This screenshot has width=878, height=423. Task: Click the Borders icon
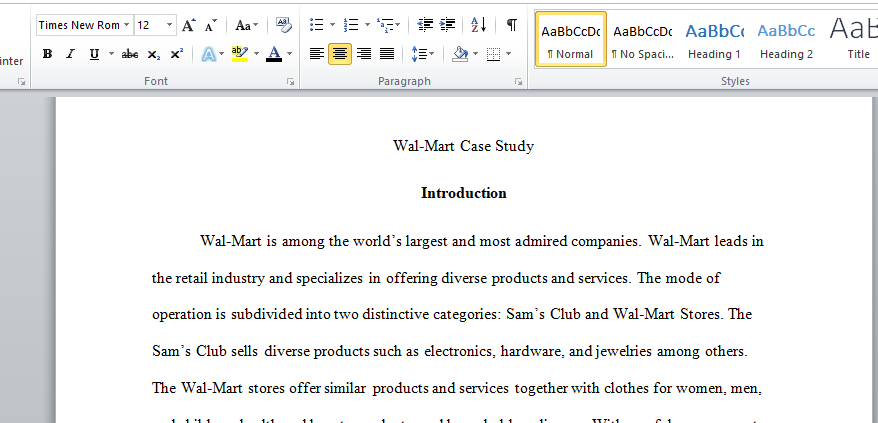[493, 54]
